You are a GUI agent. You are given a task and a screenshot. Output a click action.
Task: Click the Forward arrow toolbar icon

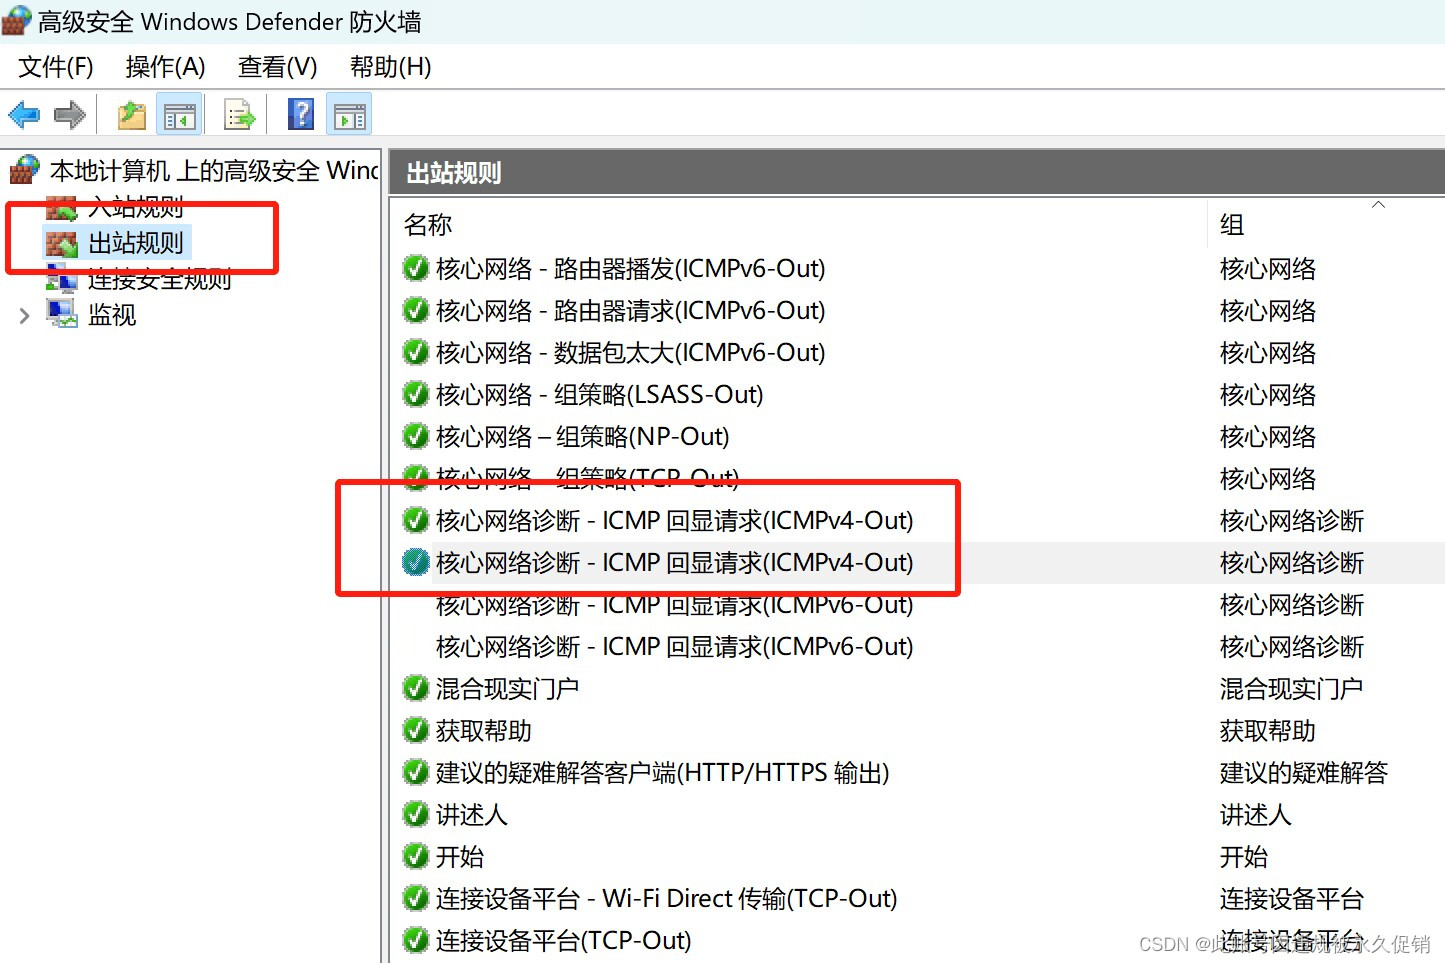pos(69,115)
